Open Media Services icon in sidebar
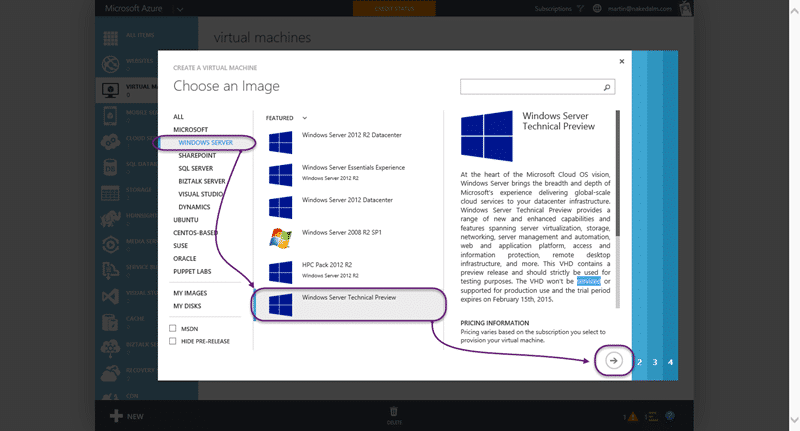Screen dimensions: 800x431 coord(110,245)
